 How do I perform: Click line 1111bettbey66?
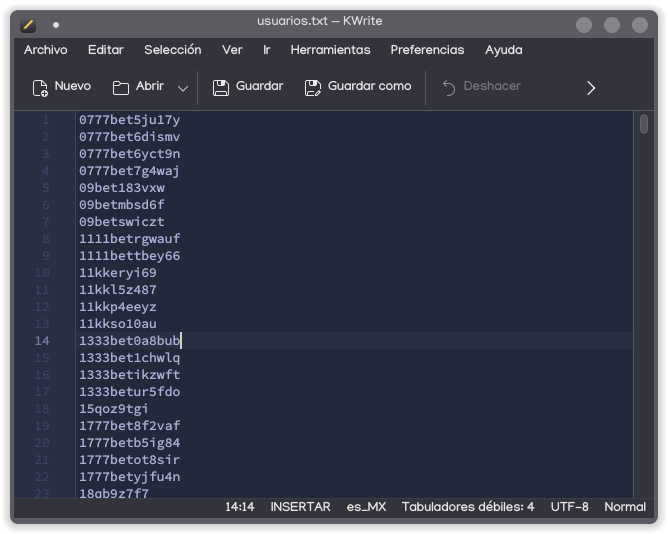coord(130,256)
